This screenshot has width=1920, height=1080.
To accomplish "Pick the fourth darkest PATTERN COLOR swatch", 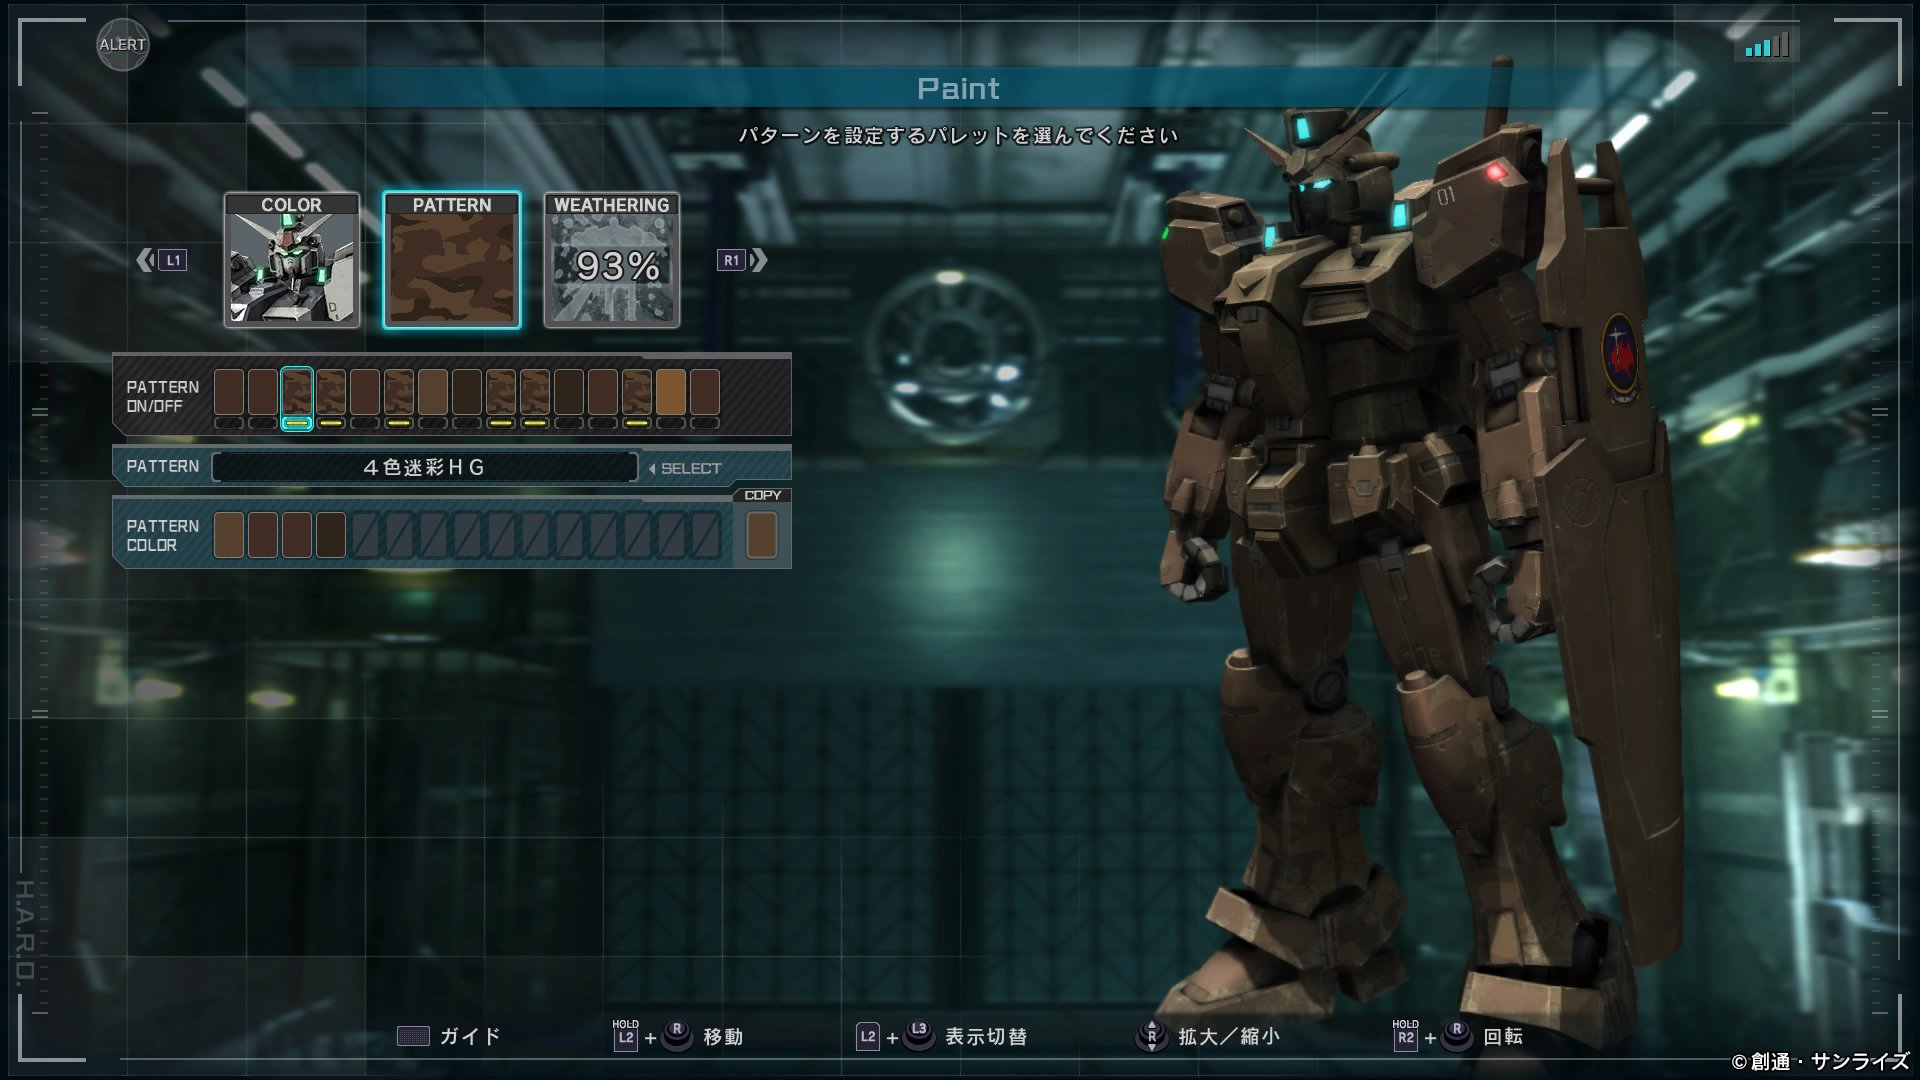I will 331,535.
